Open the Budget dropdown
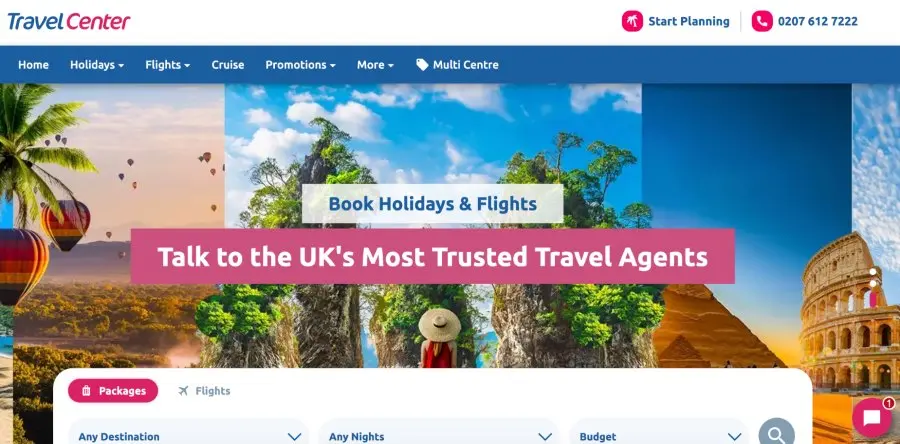Viewport: 900px width, 444px height. pyautogui.click(x=659, y=433)
